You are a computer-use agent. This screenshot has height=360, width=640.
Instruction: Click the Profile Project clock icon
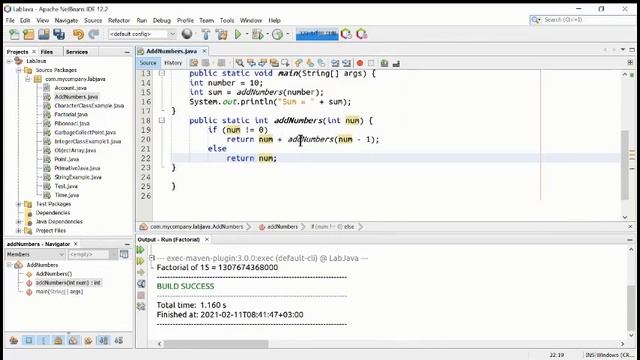click(x=277, y=34)
